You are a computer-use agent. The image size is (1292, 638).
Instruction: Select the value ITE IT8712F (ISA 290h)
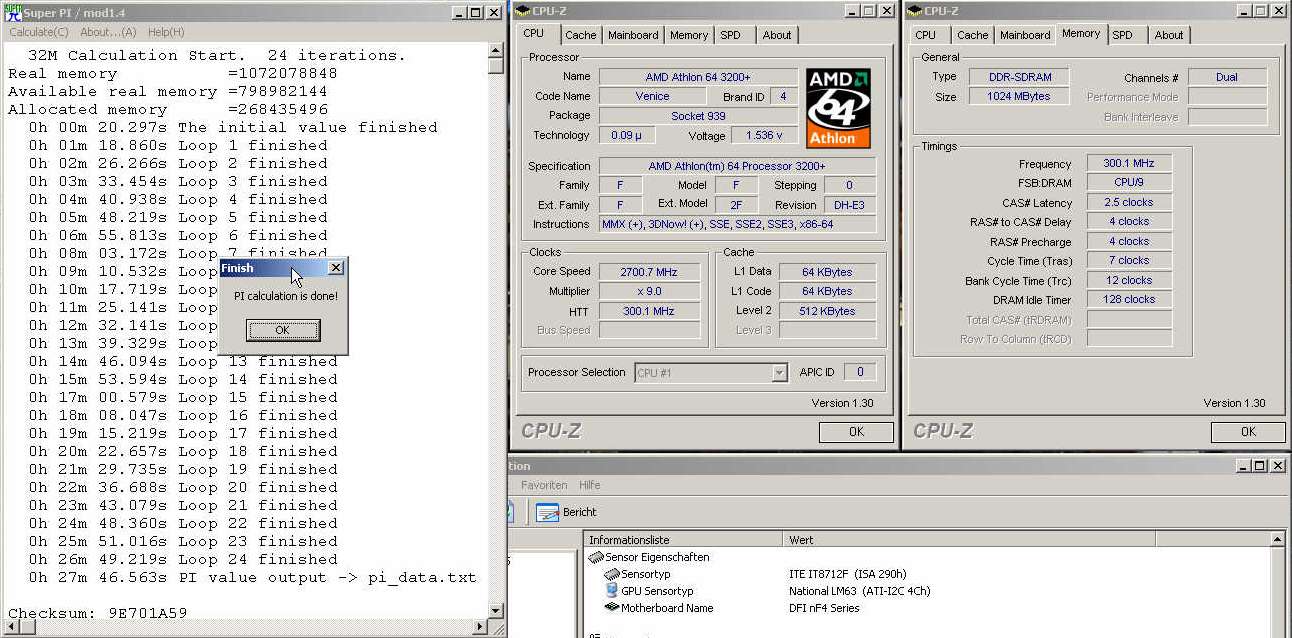[x=850, y=574]
